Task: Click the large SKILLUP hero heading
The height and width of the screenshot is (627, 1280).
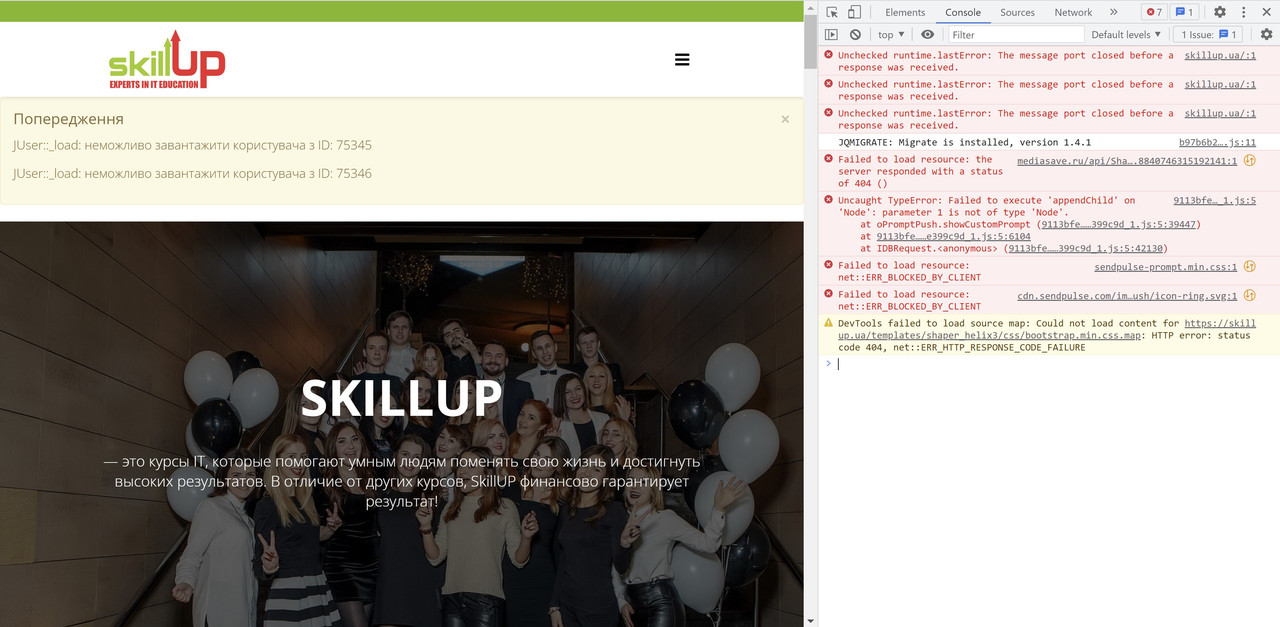Action: pos(401,397)
